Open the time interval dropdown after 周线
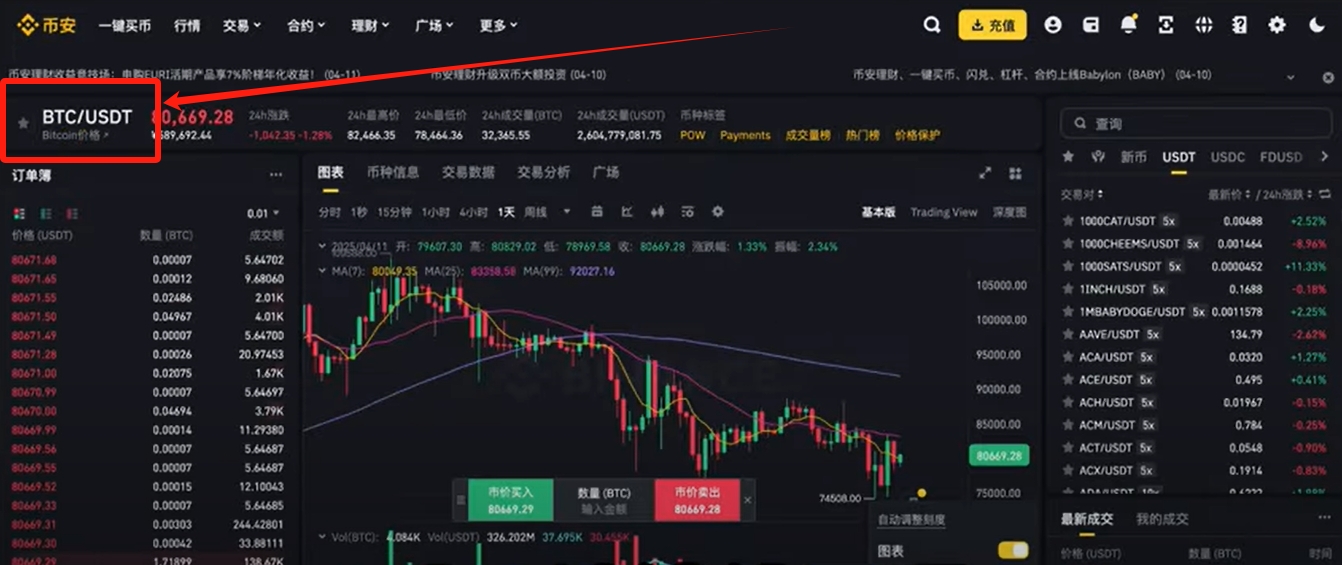Image resolution: width=1342 pixels, height=565 pixels. (x=567, y=212)
